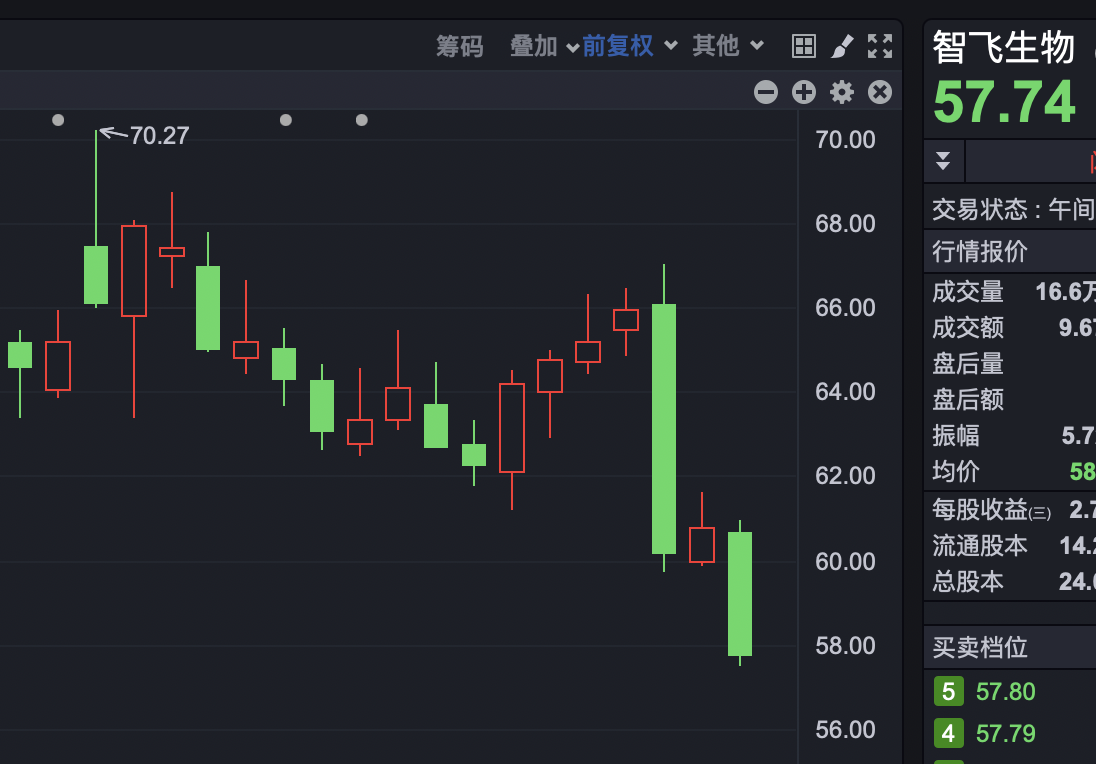Image resolution: width=1096 pixels, height=764 pixels.
Task: Open the grid layout selector icon
Action: pyautogui.click(x=804, y=45)
